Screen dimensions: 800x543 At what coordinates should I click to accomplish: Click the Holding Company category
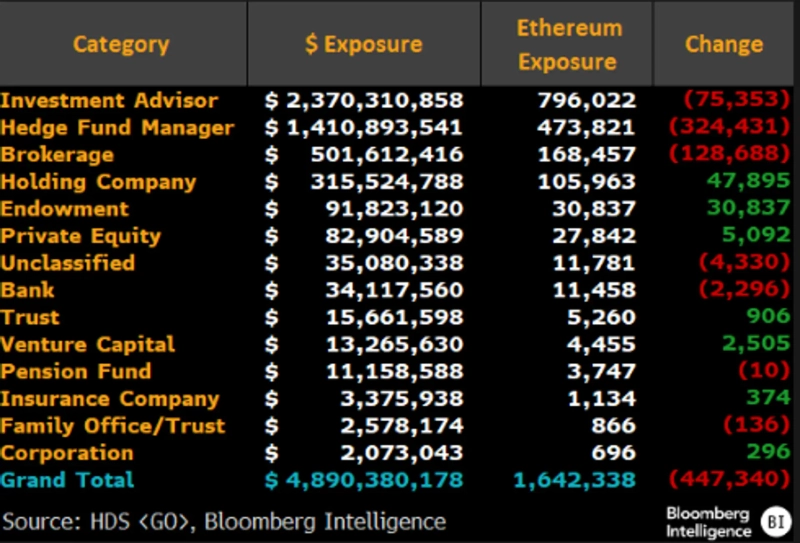[x=98, y=182]
